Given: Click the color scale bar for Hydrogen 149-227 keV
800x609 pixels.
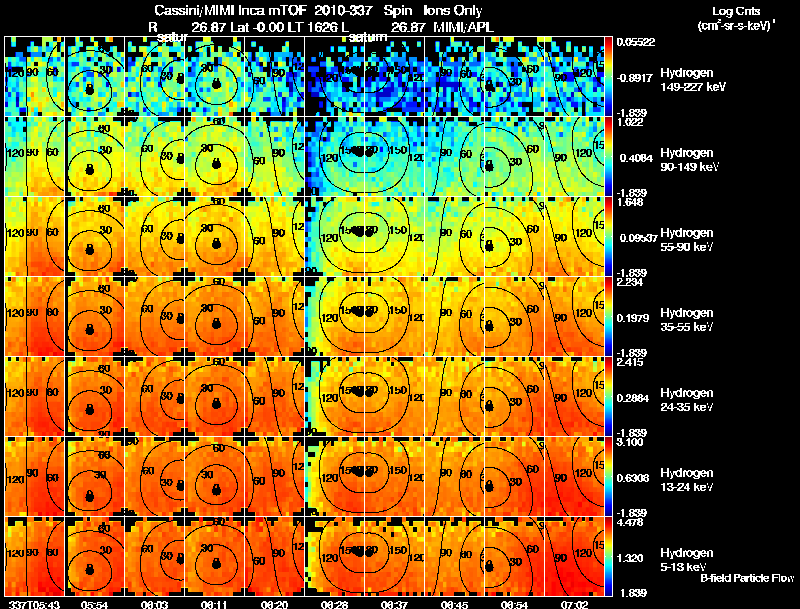Looking at the screenshot, I should point(609,77).
